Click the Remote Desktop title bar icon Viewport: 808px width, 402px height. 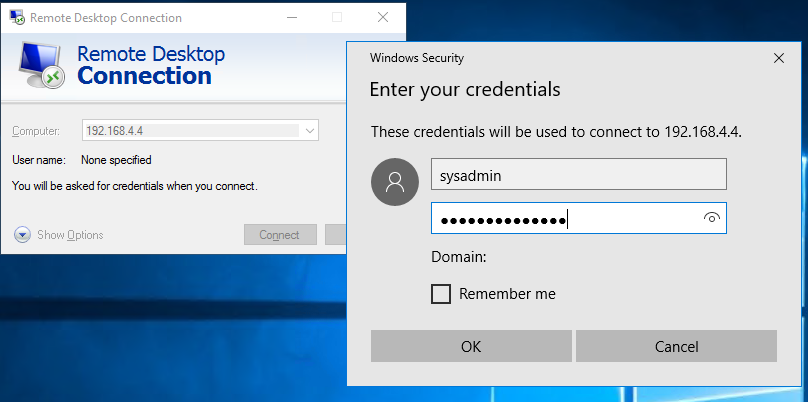point(17,18)
